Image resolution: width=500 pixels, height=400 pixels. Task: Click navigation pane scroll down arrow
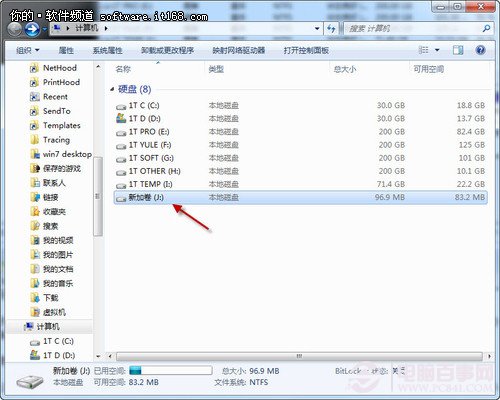coord(98,356)
